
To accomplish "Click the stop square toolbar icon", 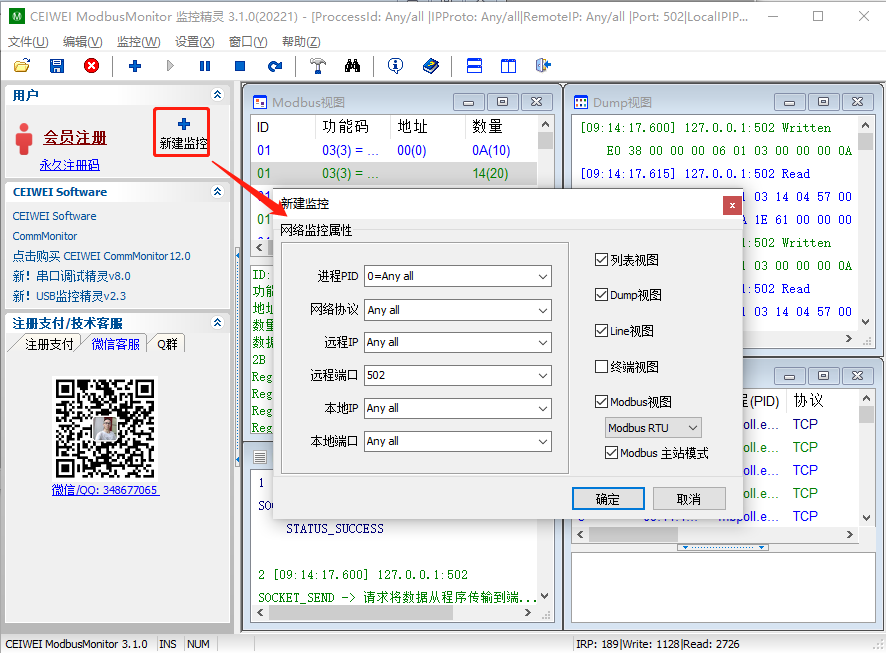I will click(x=240, y=66).
